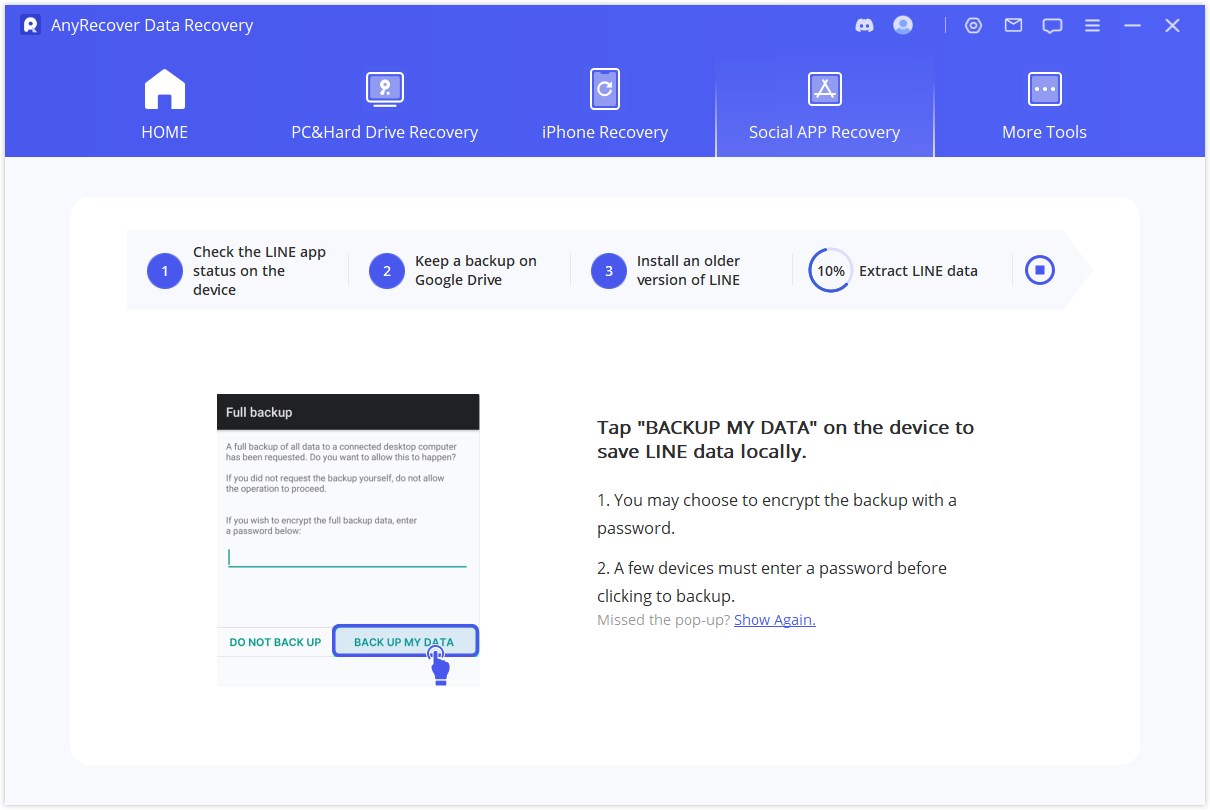This screenshot has width=1210, height=810.
Task: Switch to PC&Hard Drive Recovery tab
Action: 384,106
